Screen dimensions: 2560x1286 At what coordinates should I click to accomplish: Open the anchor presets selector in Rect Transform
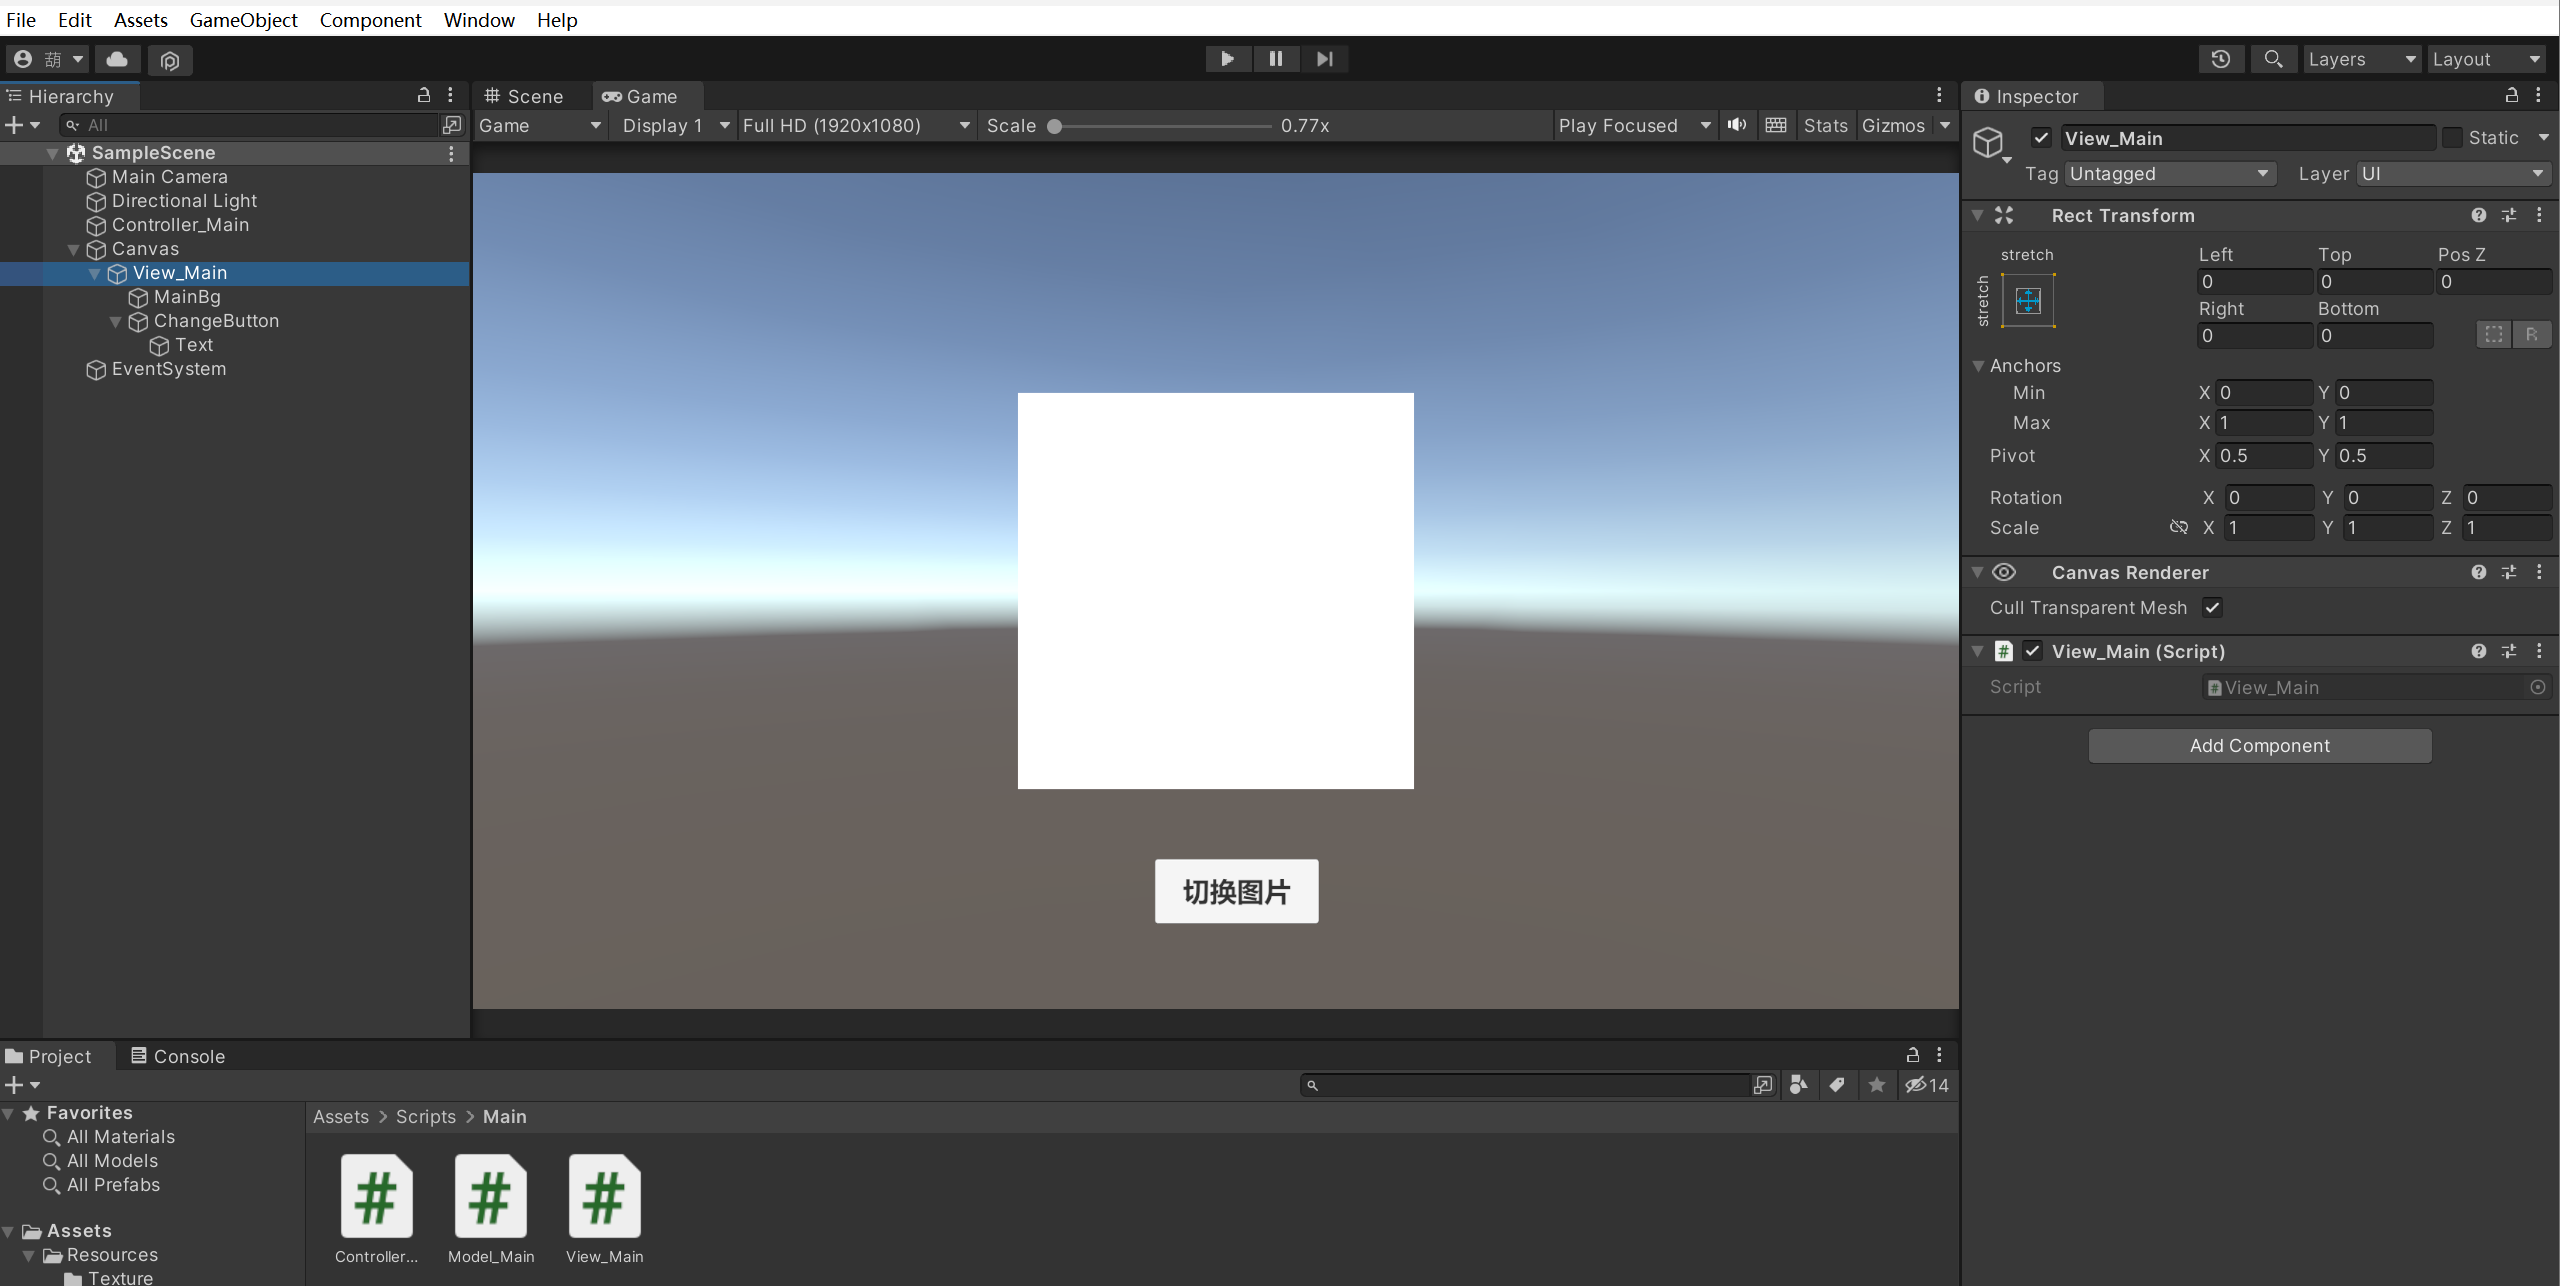pos(2028,300)
